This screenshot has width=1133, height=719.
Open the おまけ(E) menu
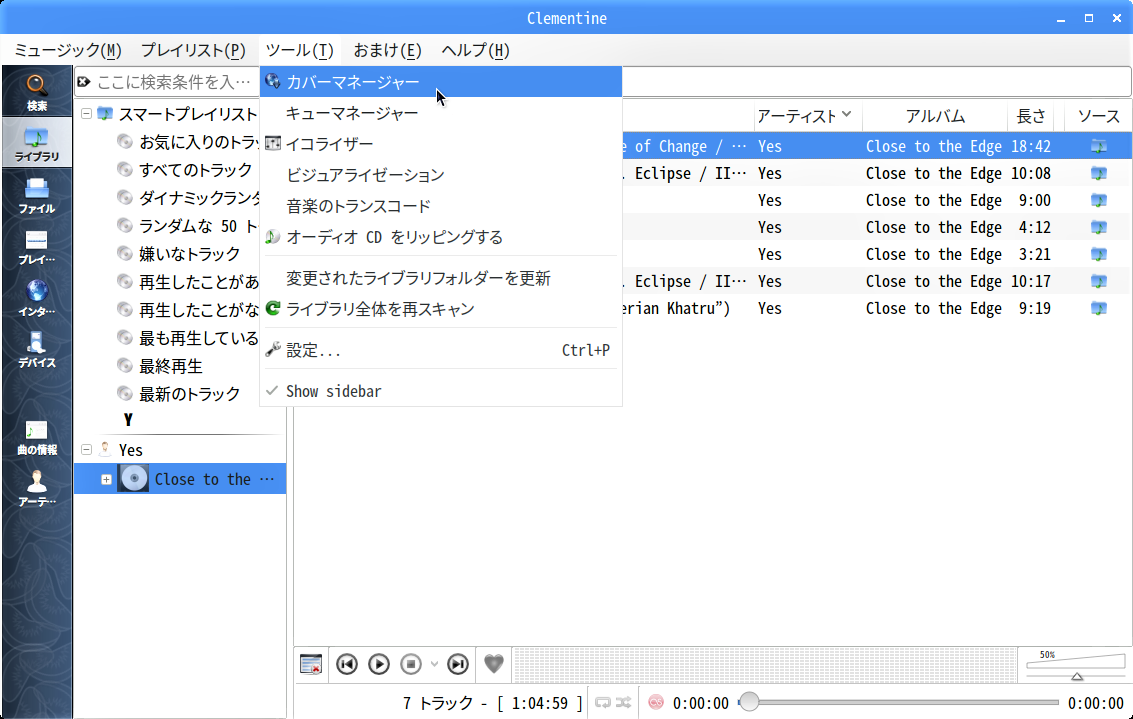coord(387,51)
